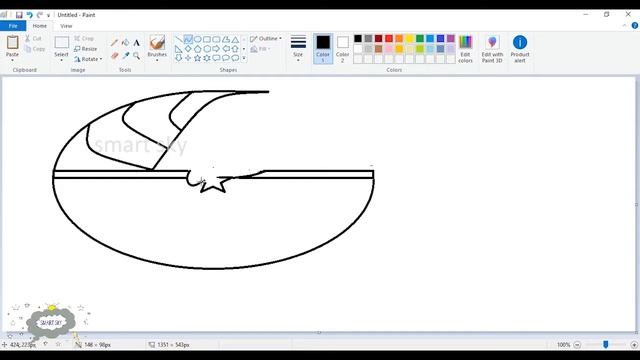Choose the Cloud callout shape

click(235, 58)
